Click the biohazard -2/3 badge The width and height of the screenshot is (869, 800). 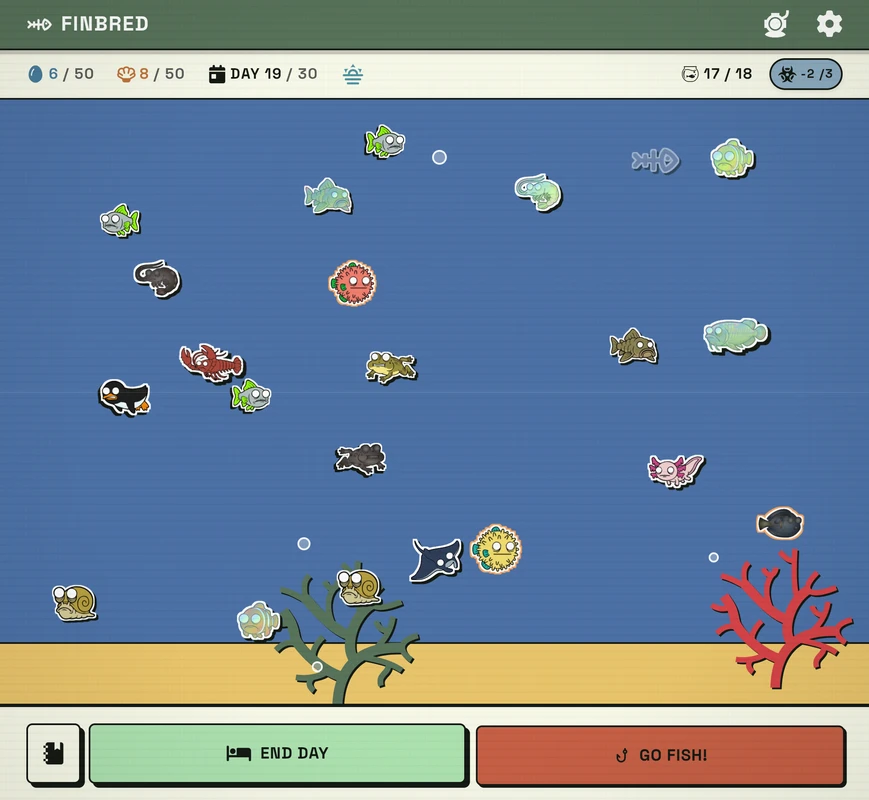(x=806, y=74)
